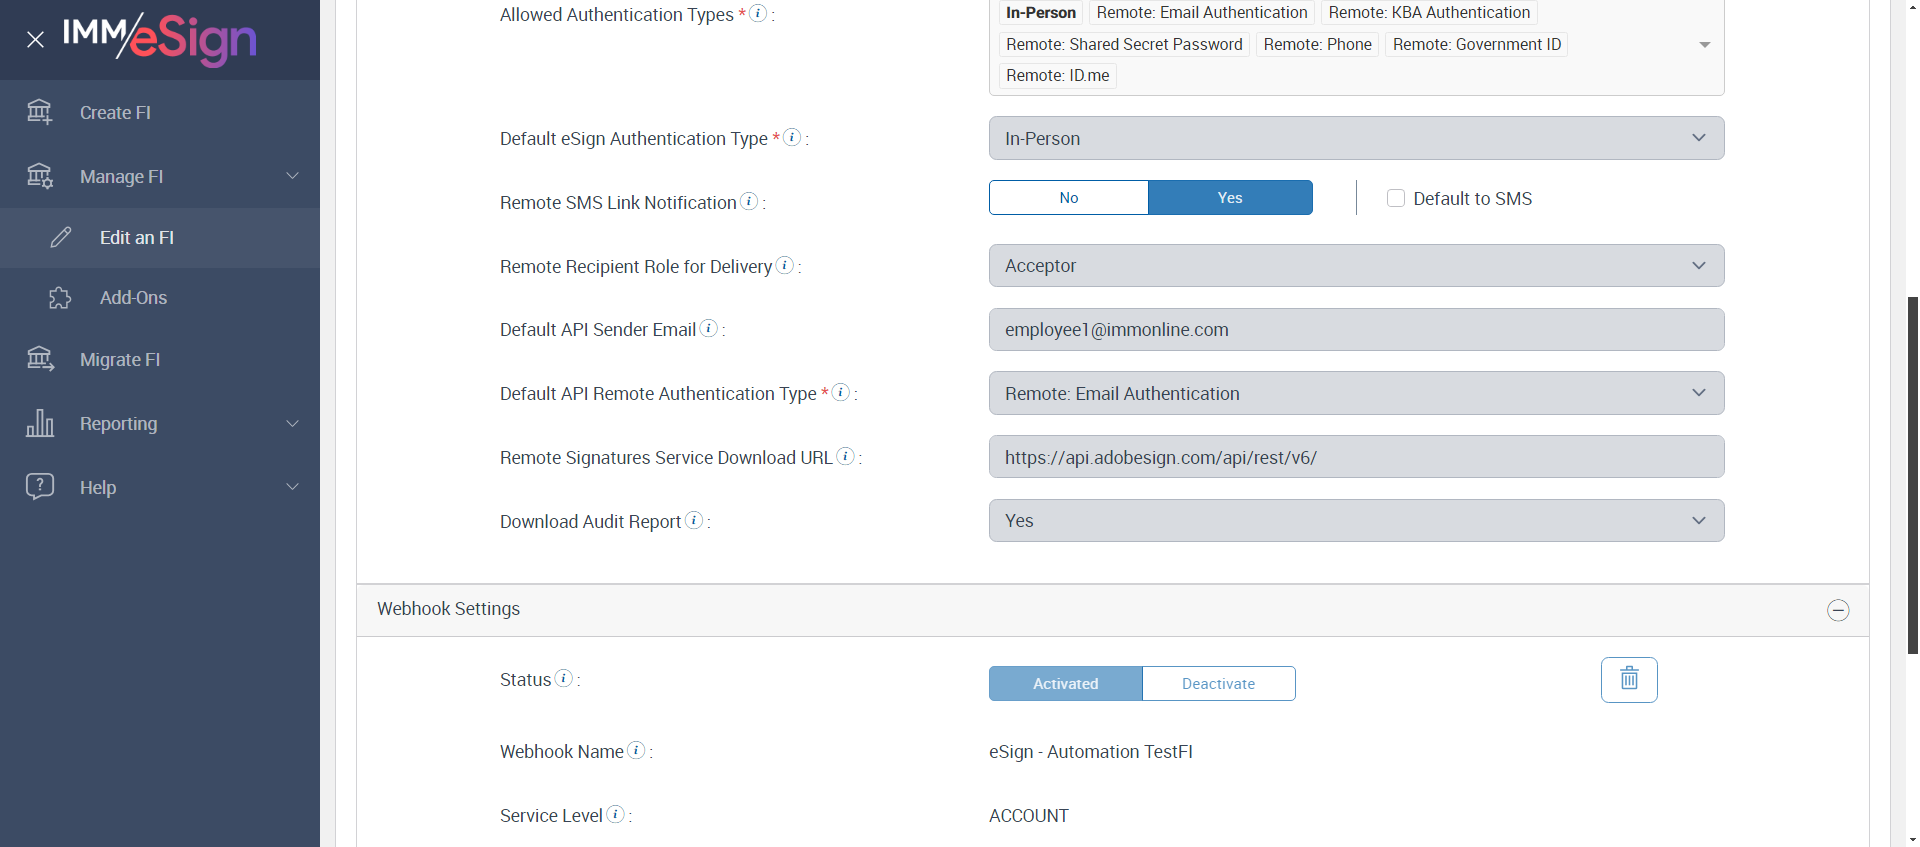1920x847 pixels.
Task: Collapse the Webhook Settings section
Action: [1838, 610]
